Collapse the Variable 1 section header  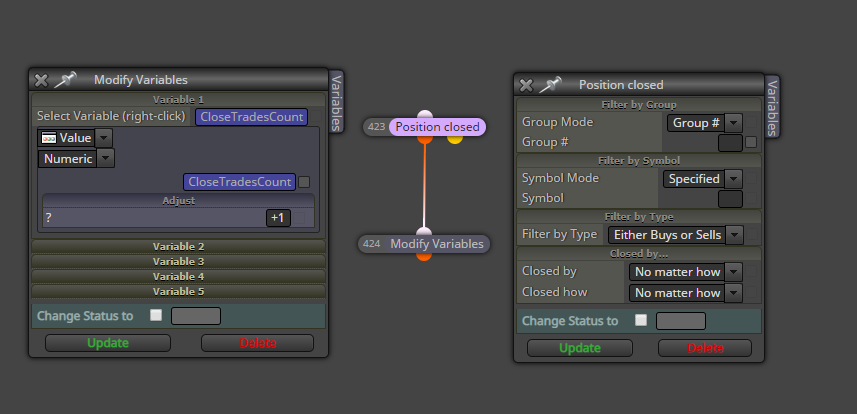[178, 100]
